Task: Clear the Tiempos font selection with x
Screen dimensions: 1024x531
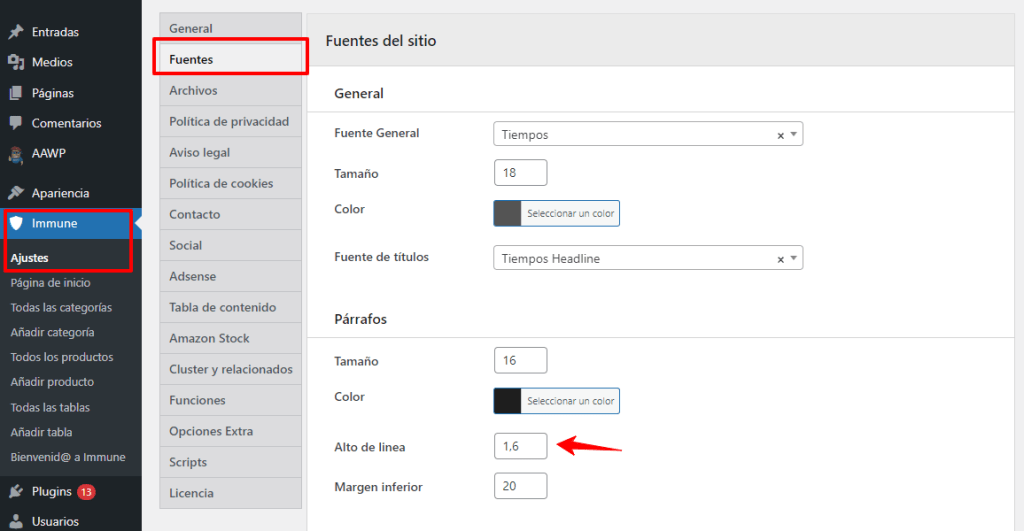Action: point(780,135)
